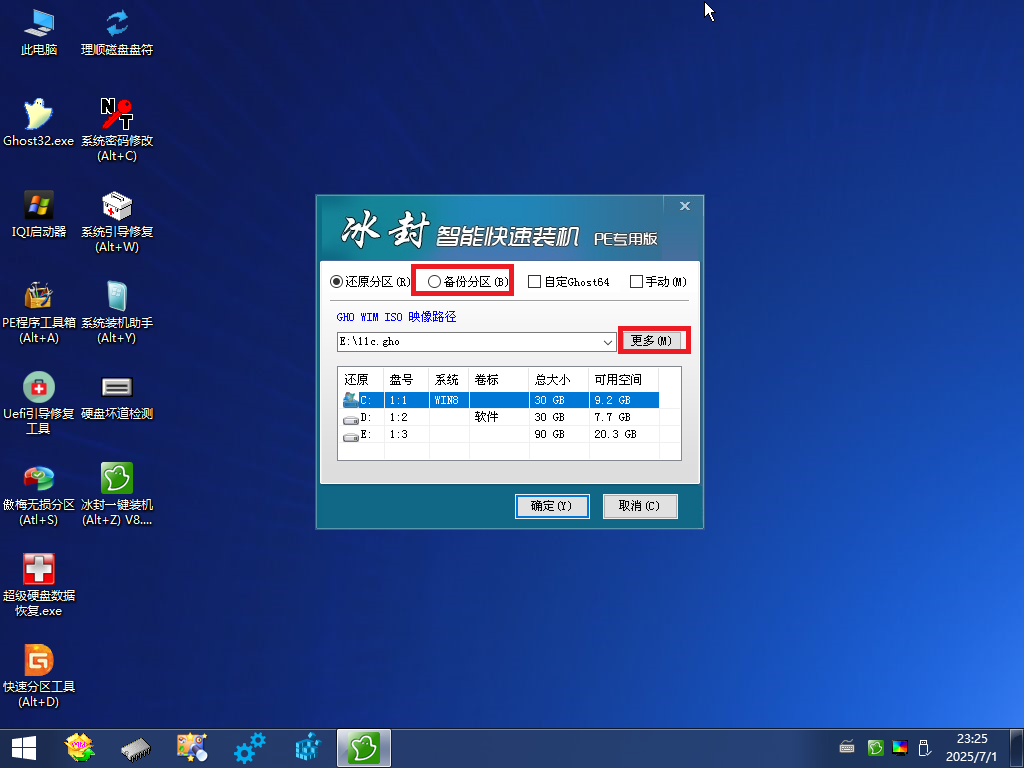Click the 总大小 column header

tap(559, 379)
